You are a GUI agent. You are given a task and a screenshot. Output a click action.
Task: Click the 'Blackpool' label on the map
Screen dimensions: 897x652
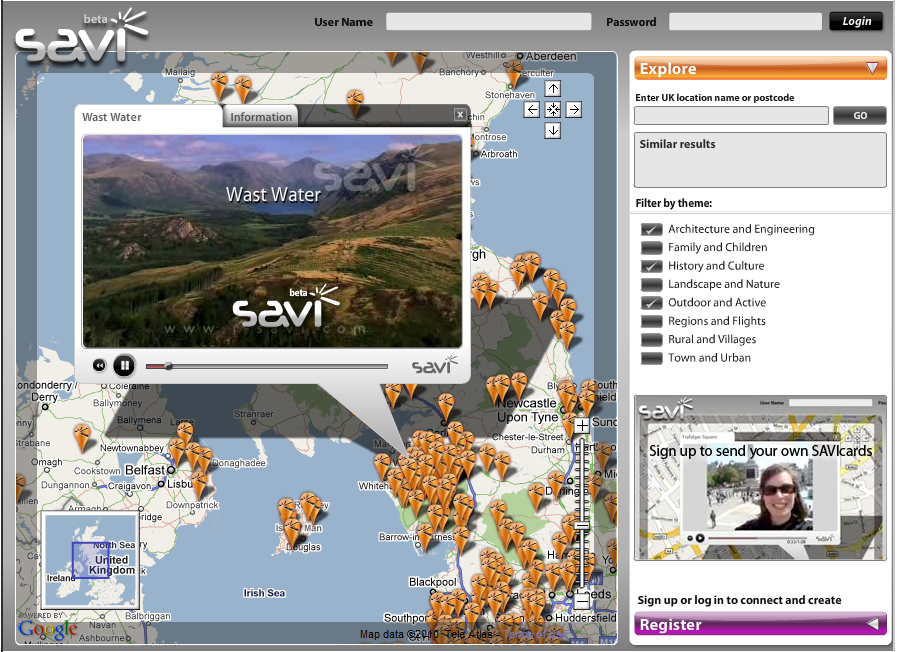[x=432, y=582]
